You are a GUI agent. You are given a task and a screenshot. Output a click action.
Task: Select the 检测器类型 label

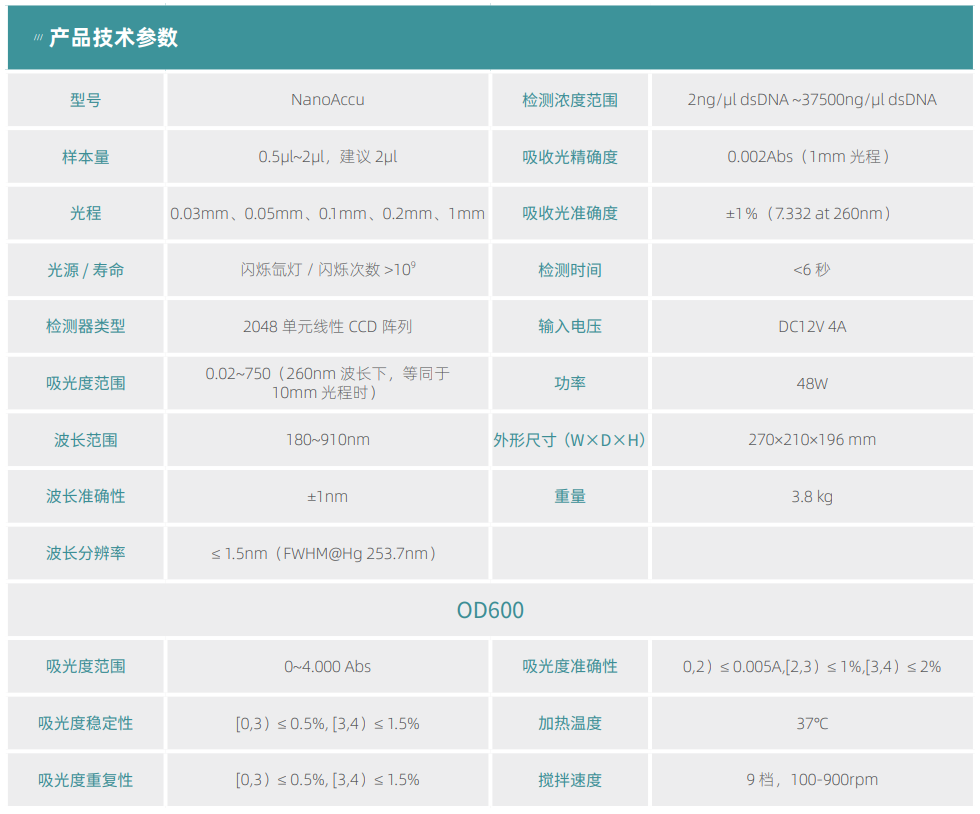coord(86,326)
